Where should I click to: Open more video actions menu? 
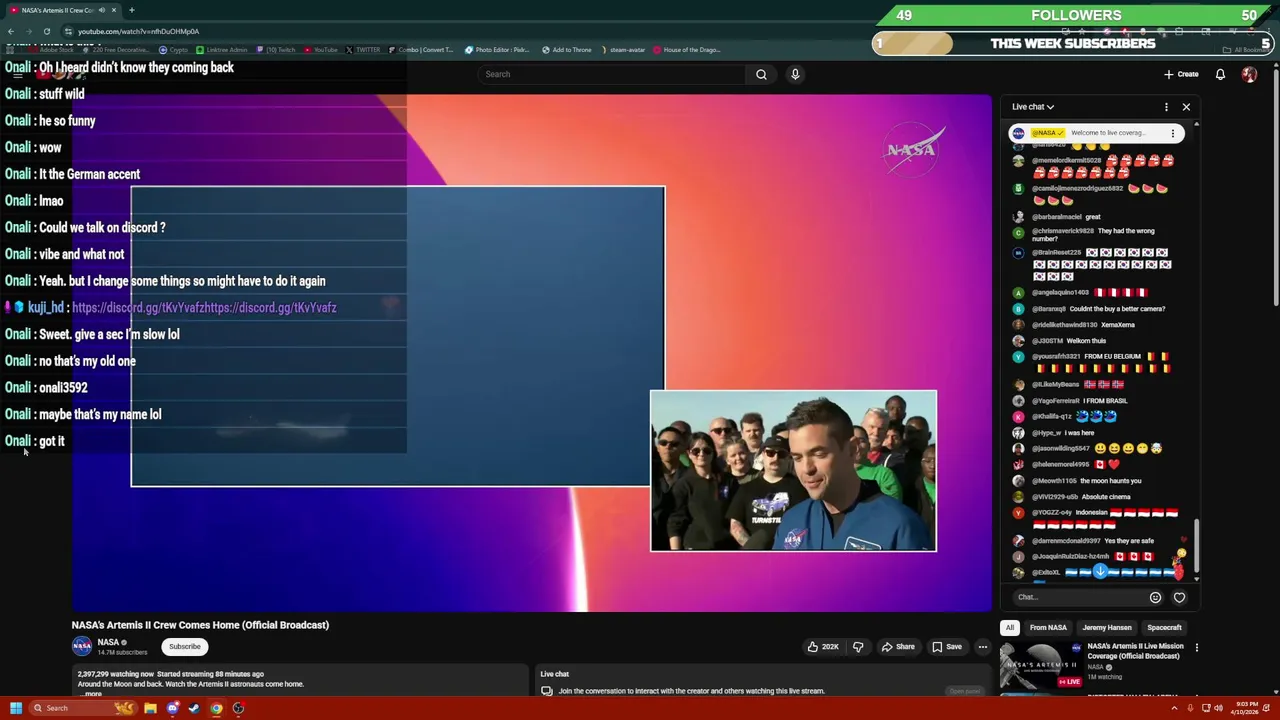[982, 647]
